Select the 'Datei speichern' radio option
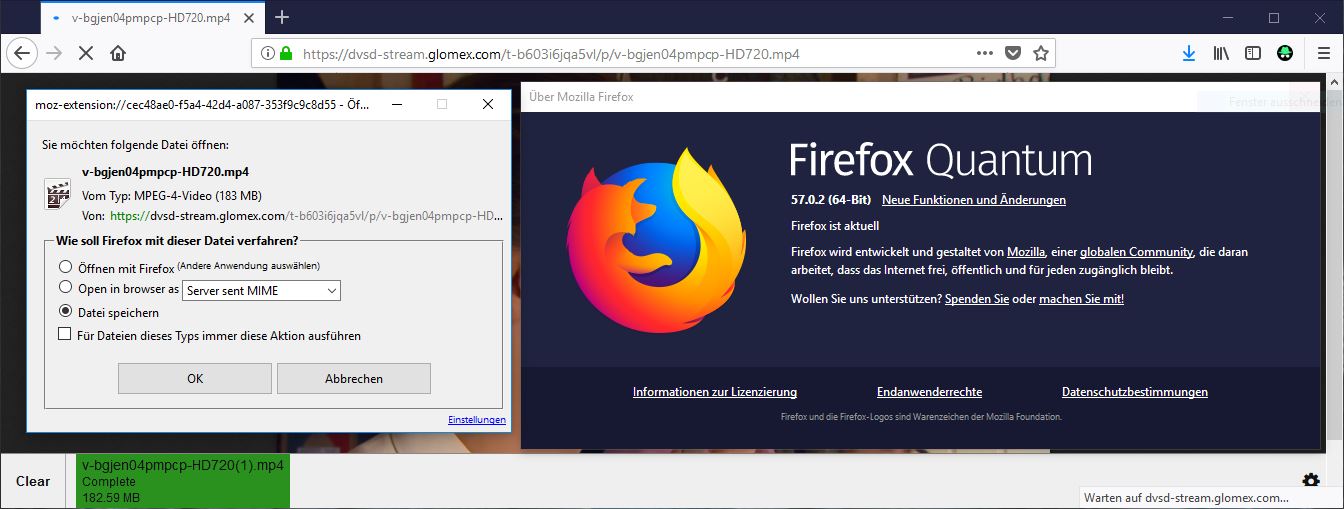Image resolution: width=1344 pixels, height=509 pixels. pyautogui.click(x=66, y=312)
